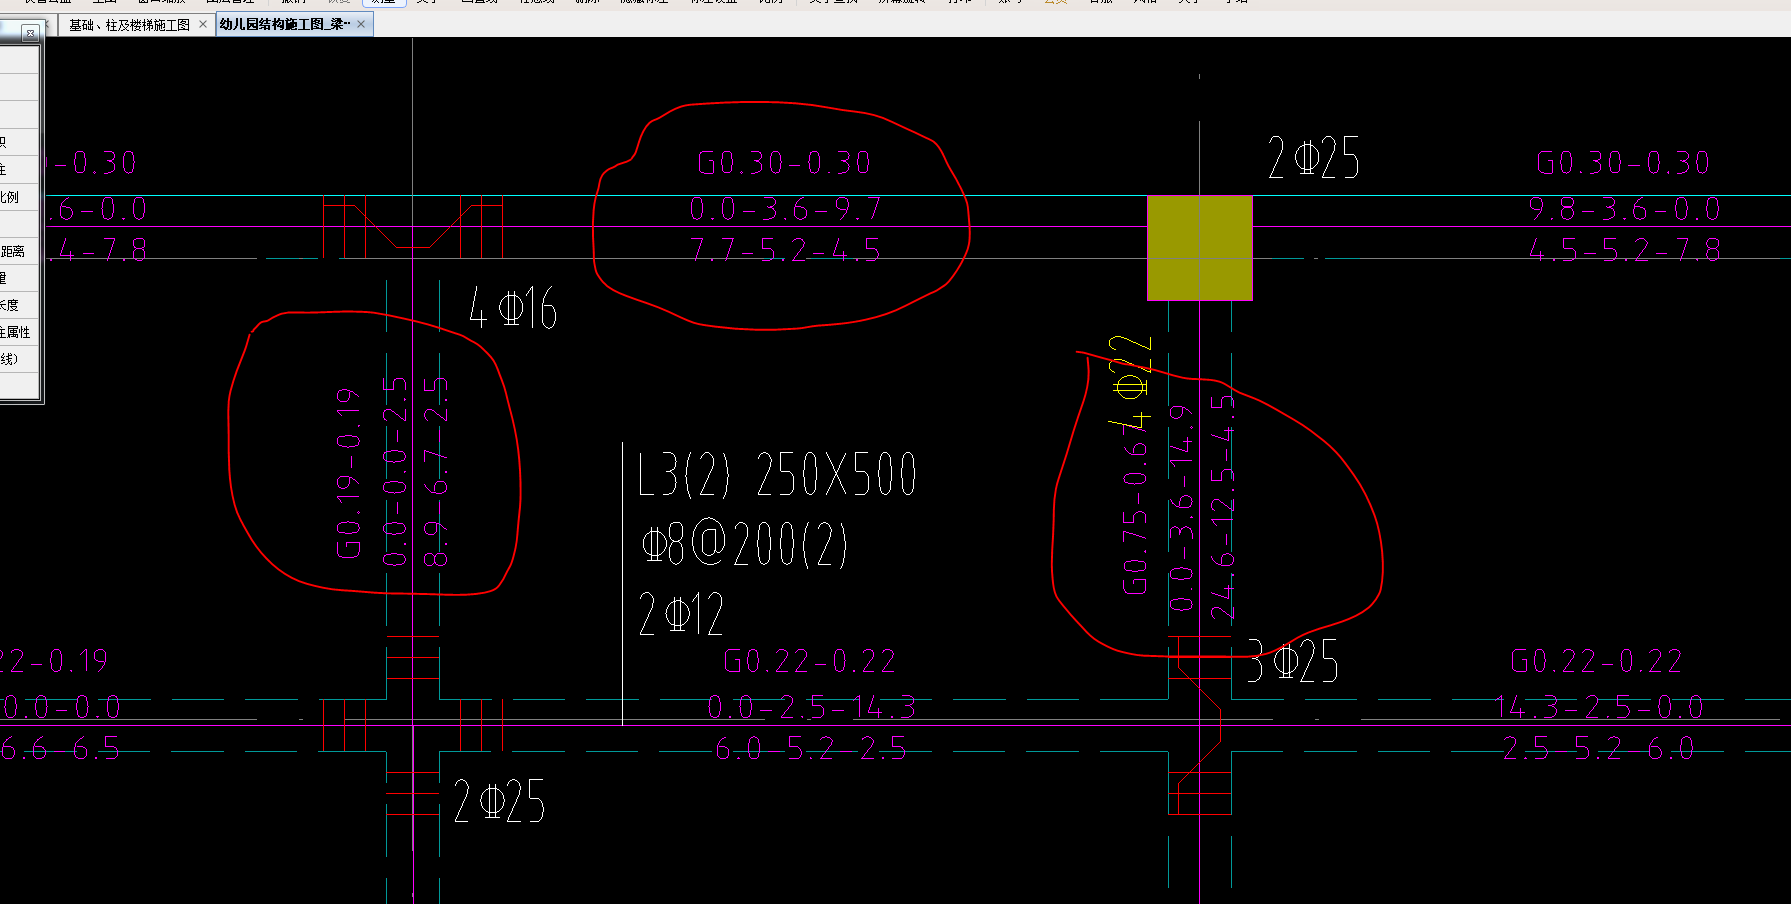Choose the 比例 entry in side panel
This screenshot has height=904, width=1791.
[9, 197]
